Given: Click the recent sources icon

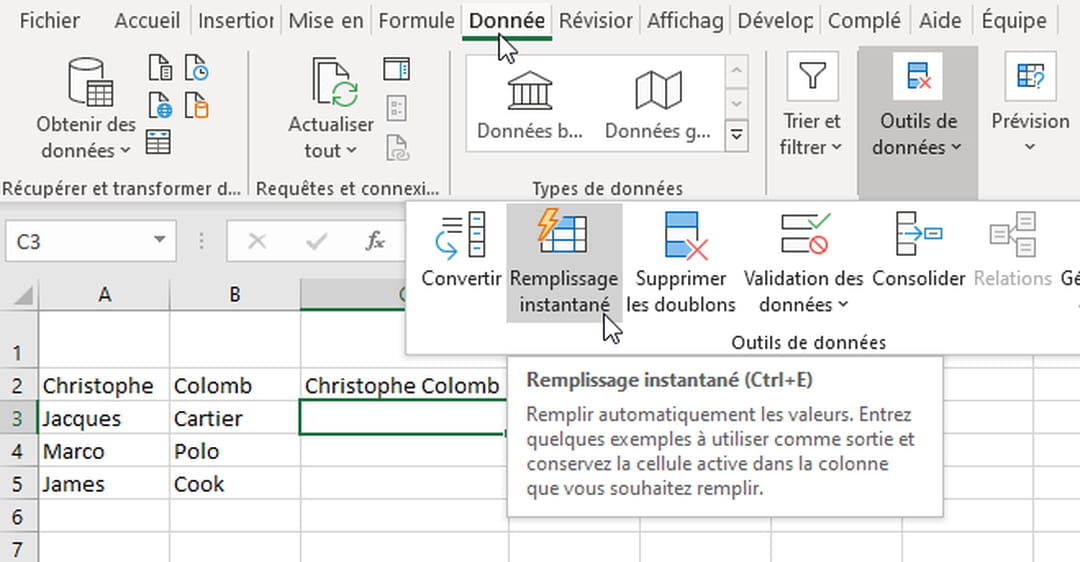Looking at the screenshot, I should click(x=197, y=68).
